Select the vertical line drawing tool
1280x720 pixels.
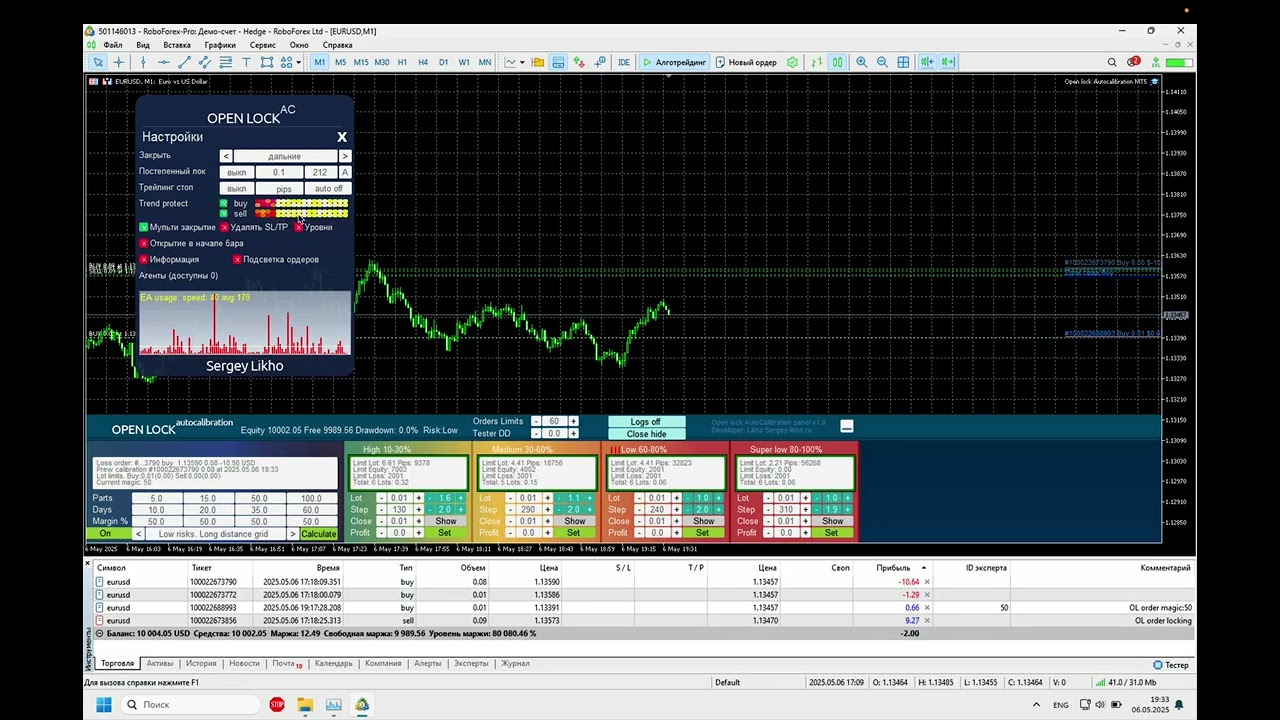143,62
